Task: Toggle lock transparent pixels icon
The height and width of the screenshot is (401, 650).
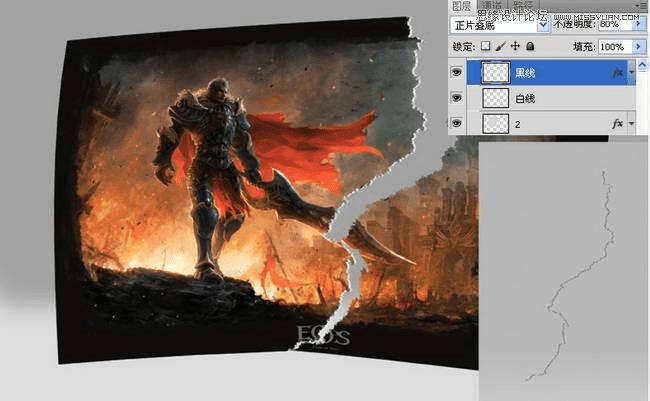Action: [x=485, y=46]
